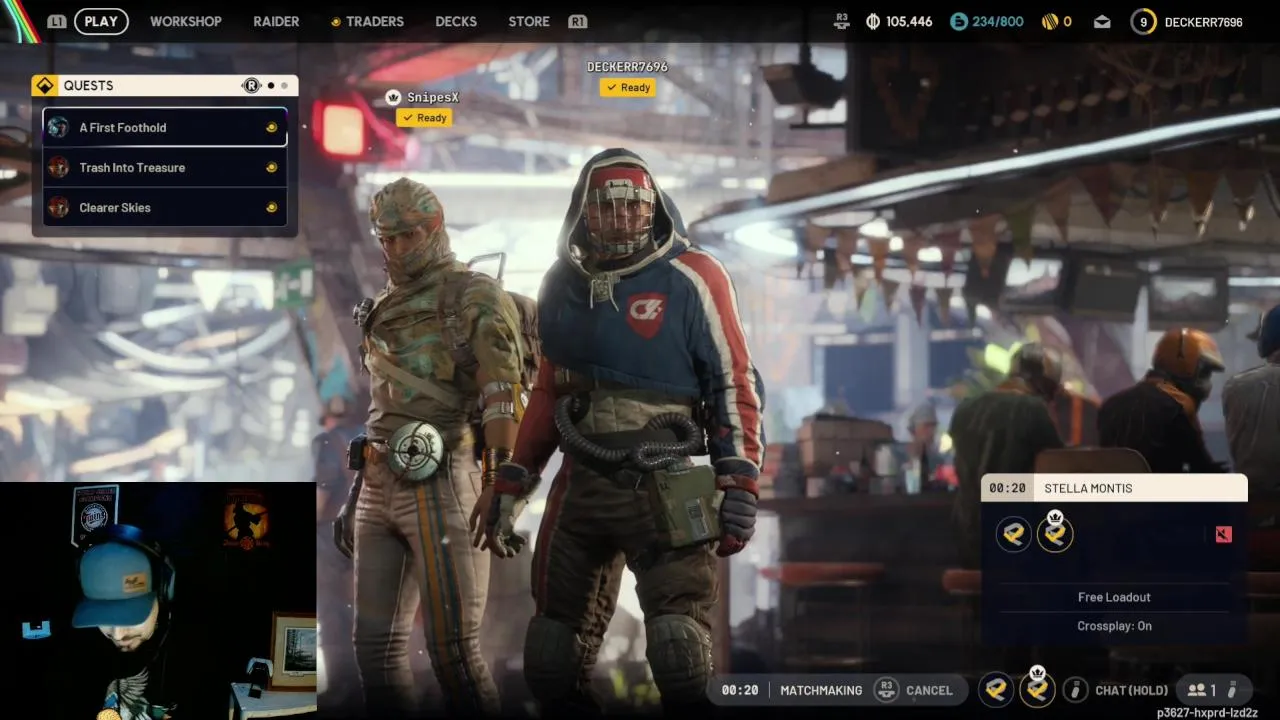Click the Trash Into Treasure portrait icon
Viewport: 1280px width, 720px height.
pos(58,167)
